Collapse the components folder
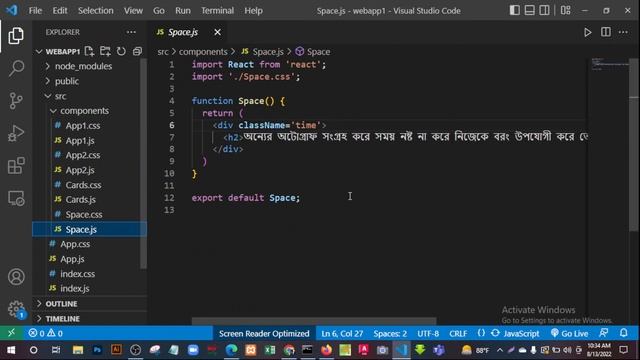 pyautogui.click(x=84, y=111)
